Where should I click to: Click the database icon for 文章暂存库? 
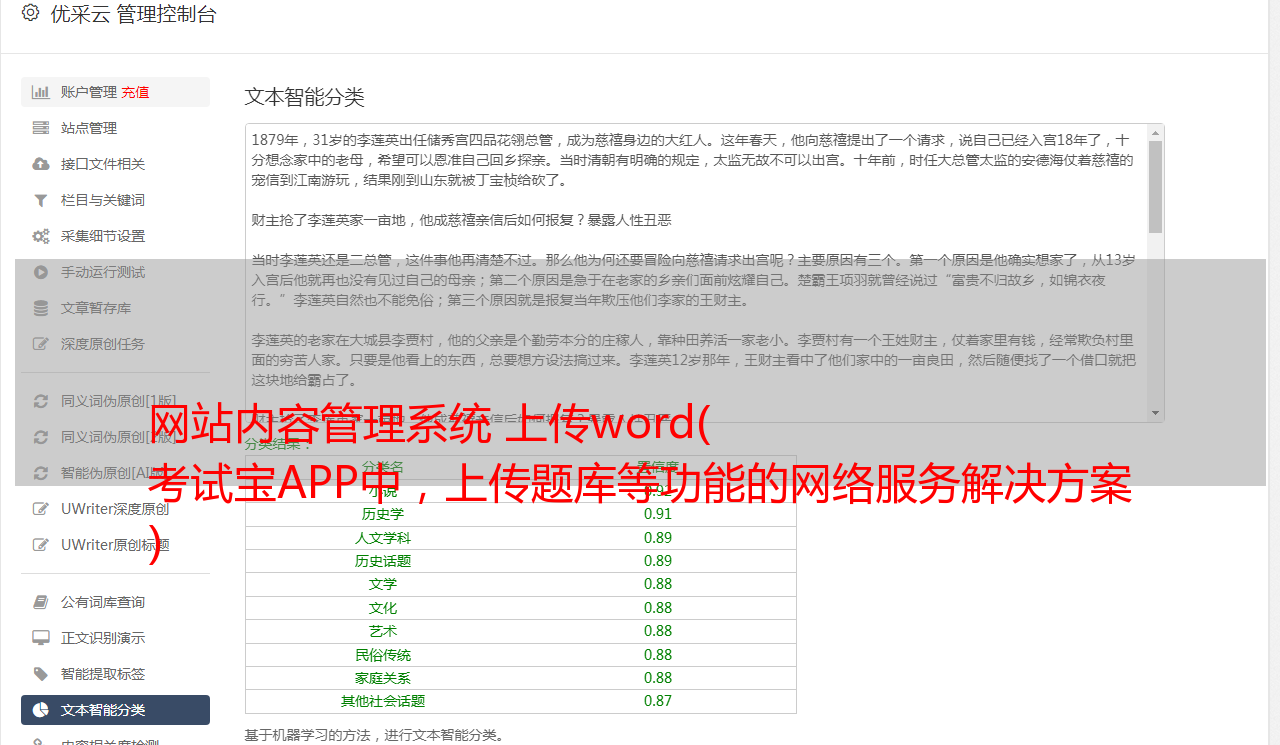point(40,308)
